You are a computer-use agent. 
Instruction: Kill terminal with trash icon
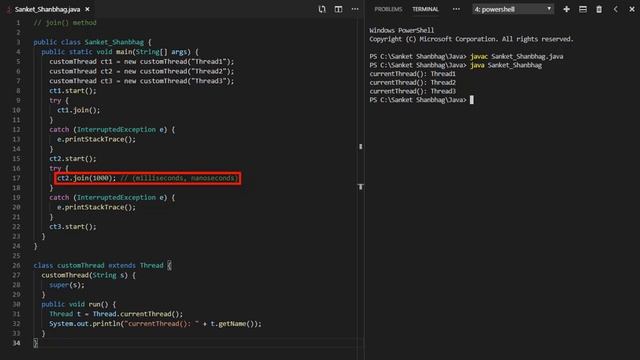point(599,9)
